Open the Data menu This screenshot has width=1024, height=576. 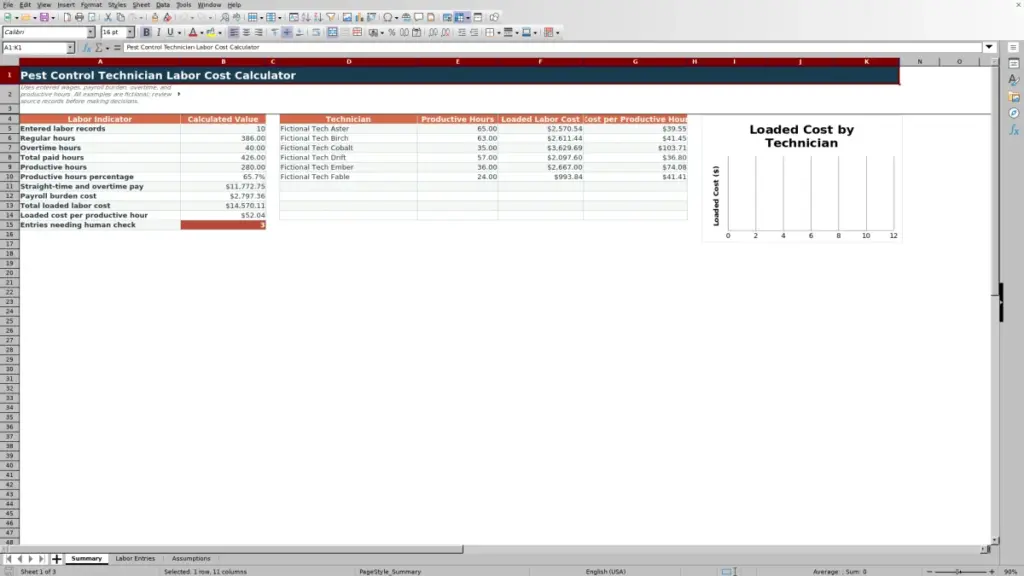tap(163, 5)
